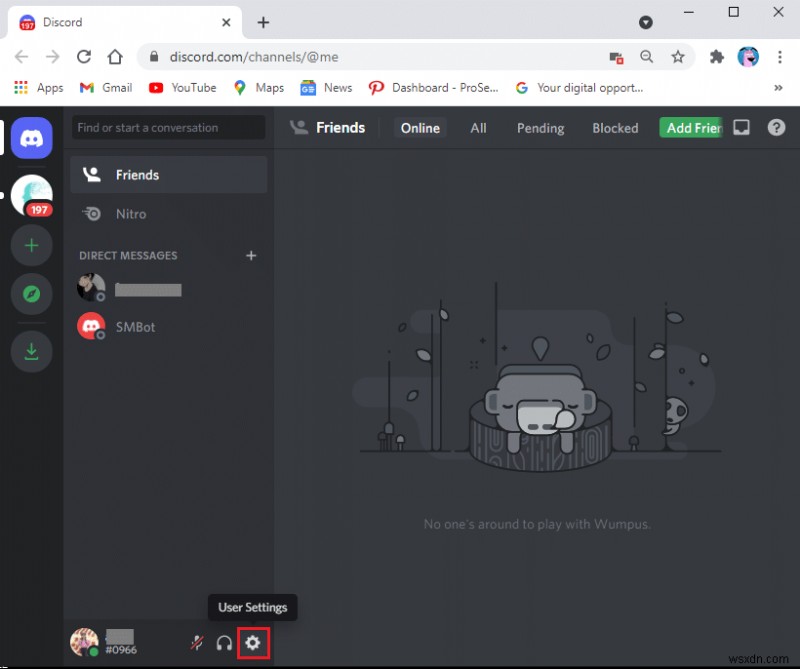Deafen audio with the headphones icon
This screenshot has width=800, height=669.
(224, 643)
